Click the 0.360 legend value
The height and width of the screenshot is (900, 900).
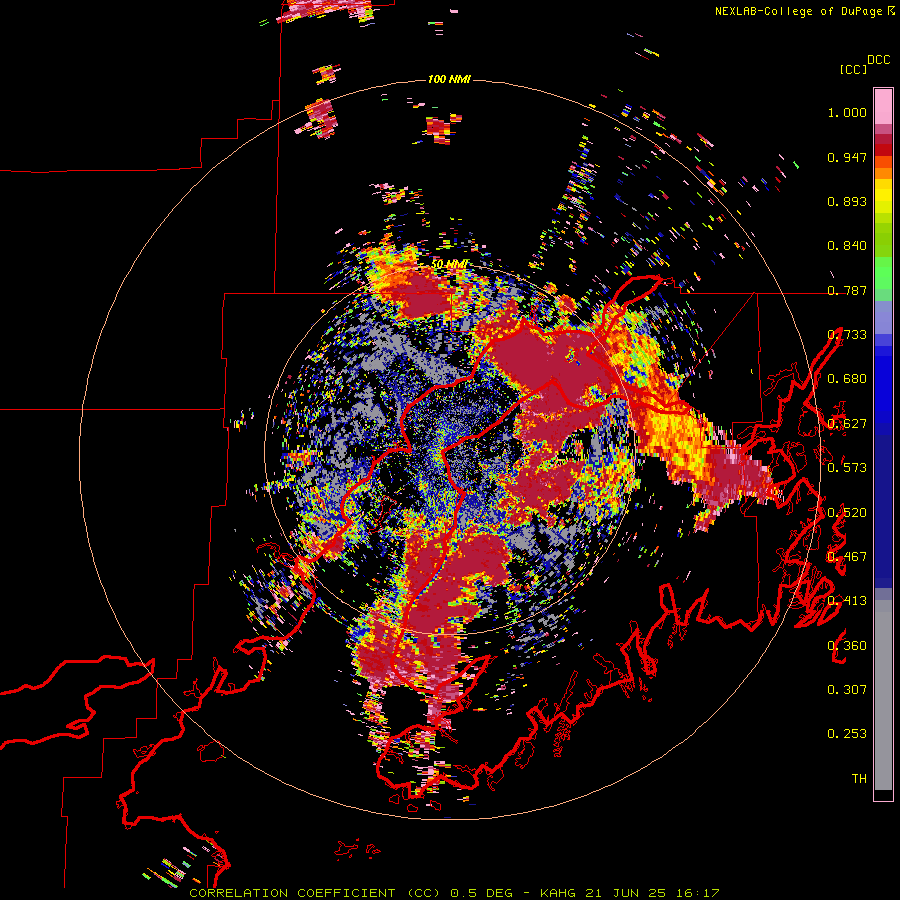847,646
